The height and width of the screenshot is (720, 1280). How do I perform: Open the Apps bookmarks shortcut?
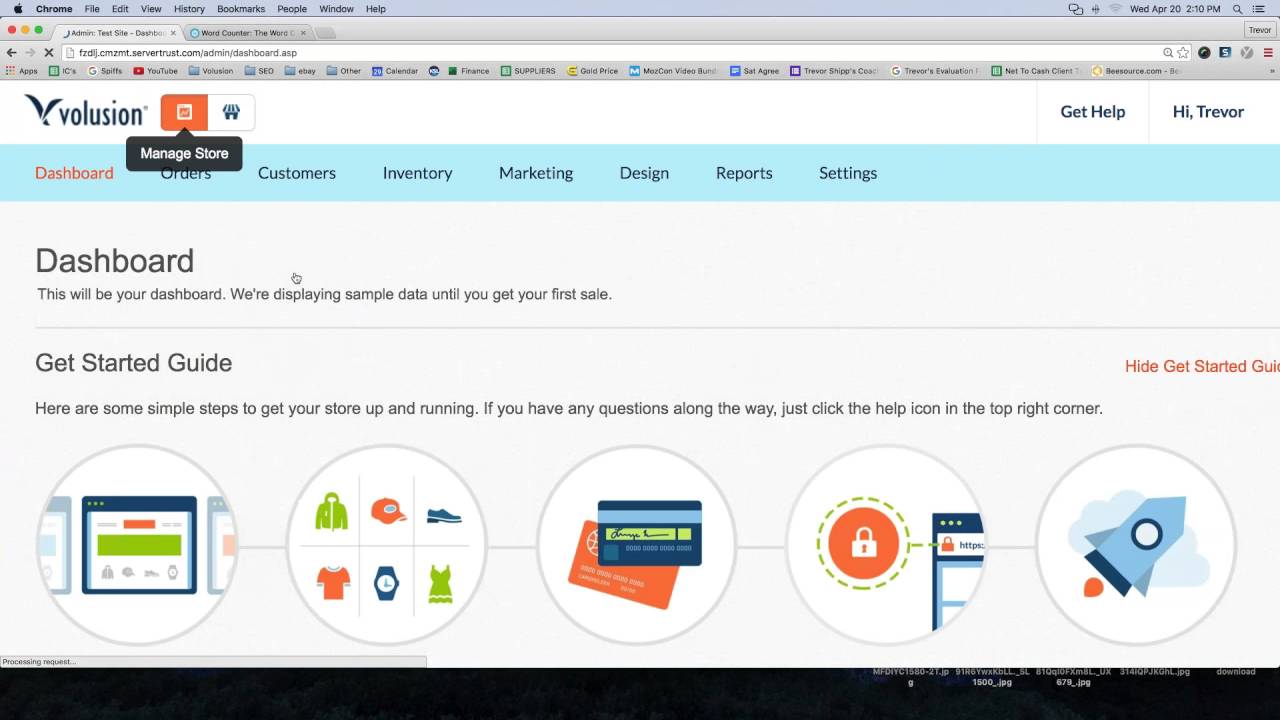click(21, 71)
